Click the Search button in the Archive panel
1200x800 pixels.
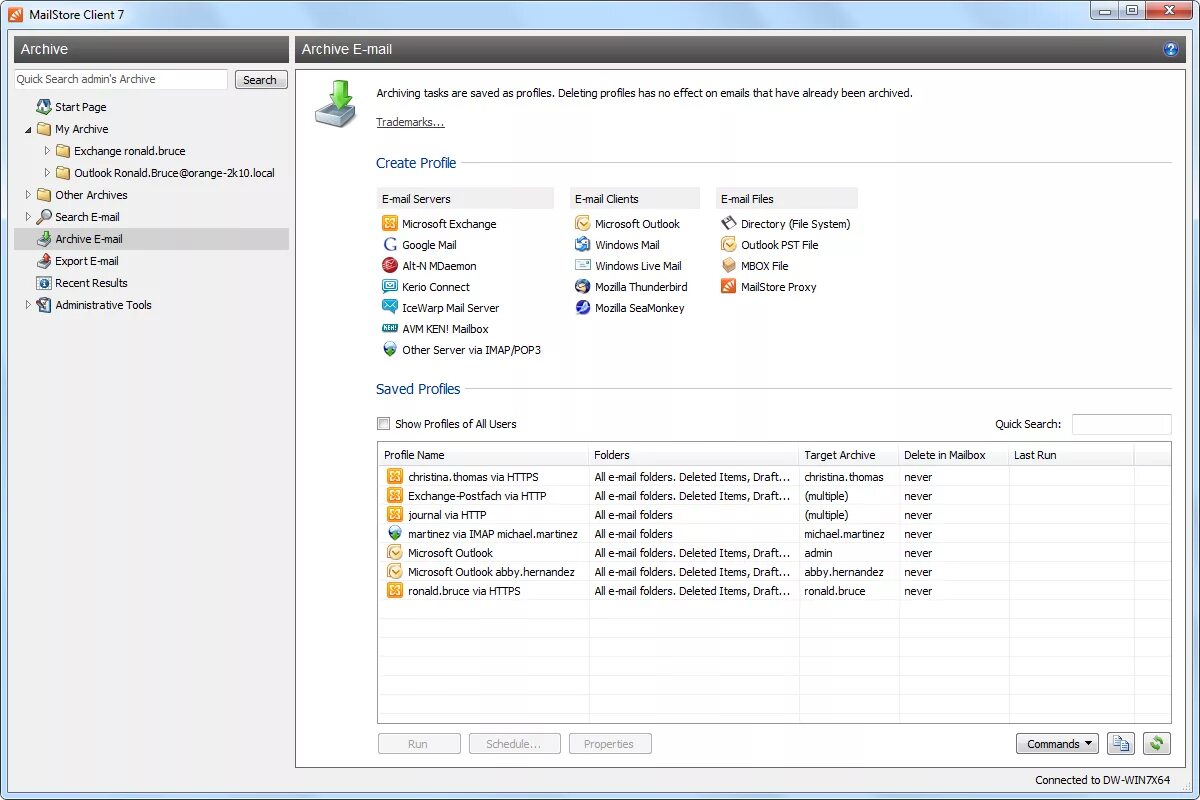(260, 80)
